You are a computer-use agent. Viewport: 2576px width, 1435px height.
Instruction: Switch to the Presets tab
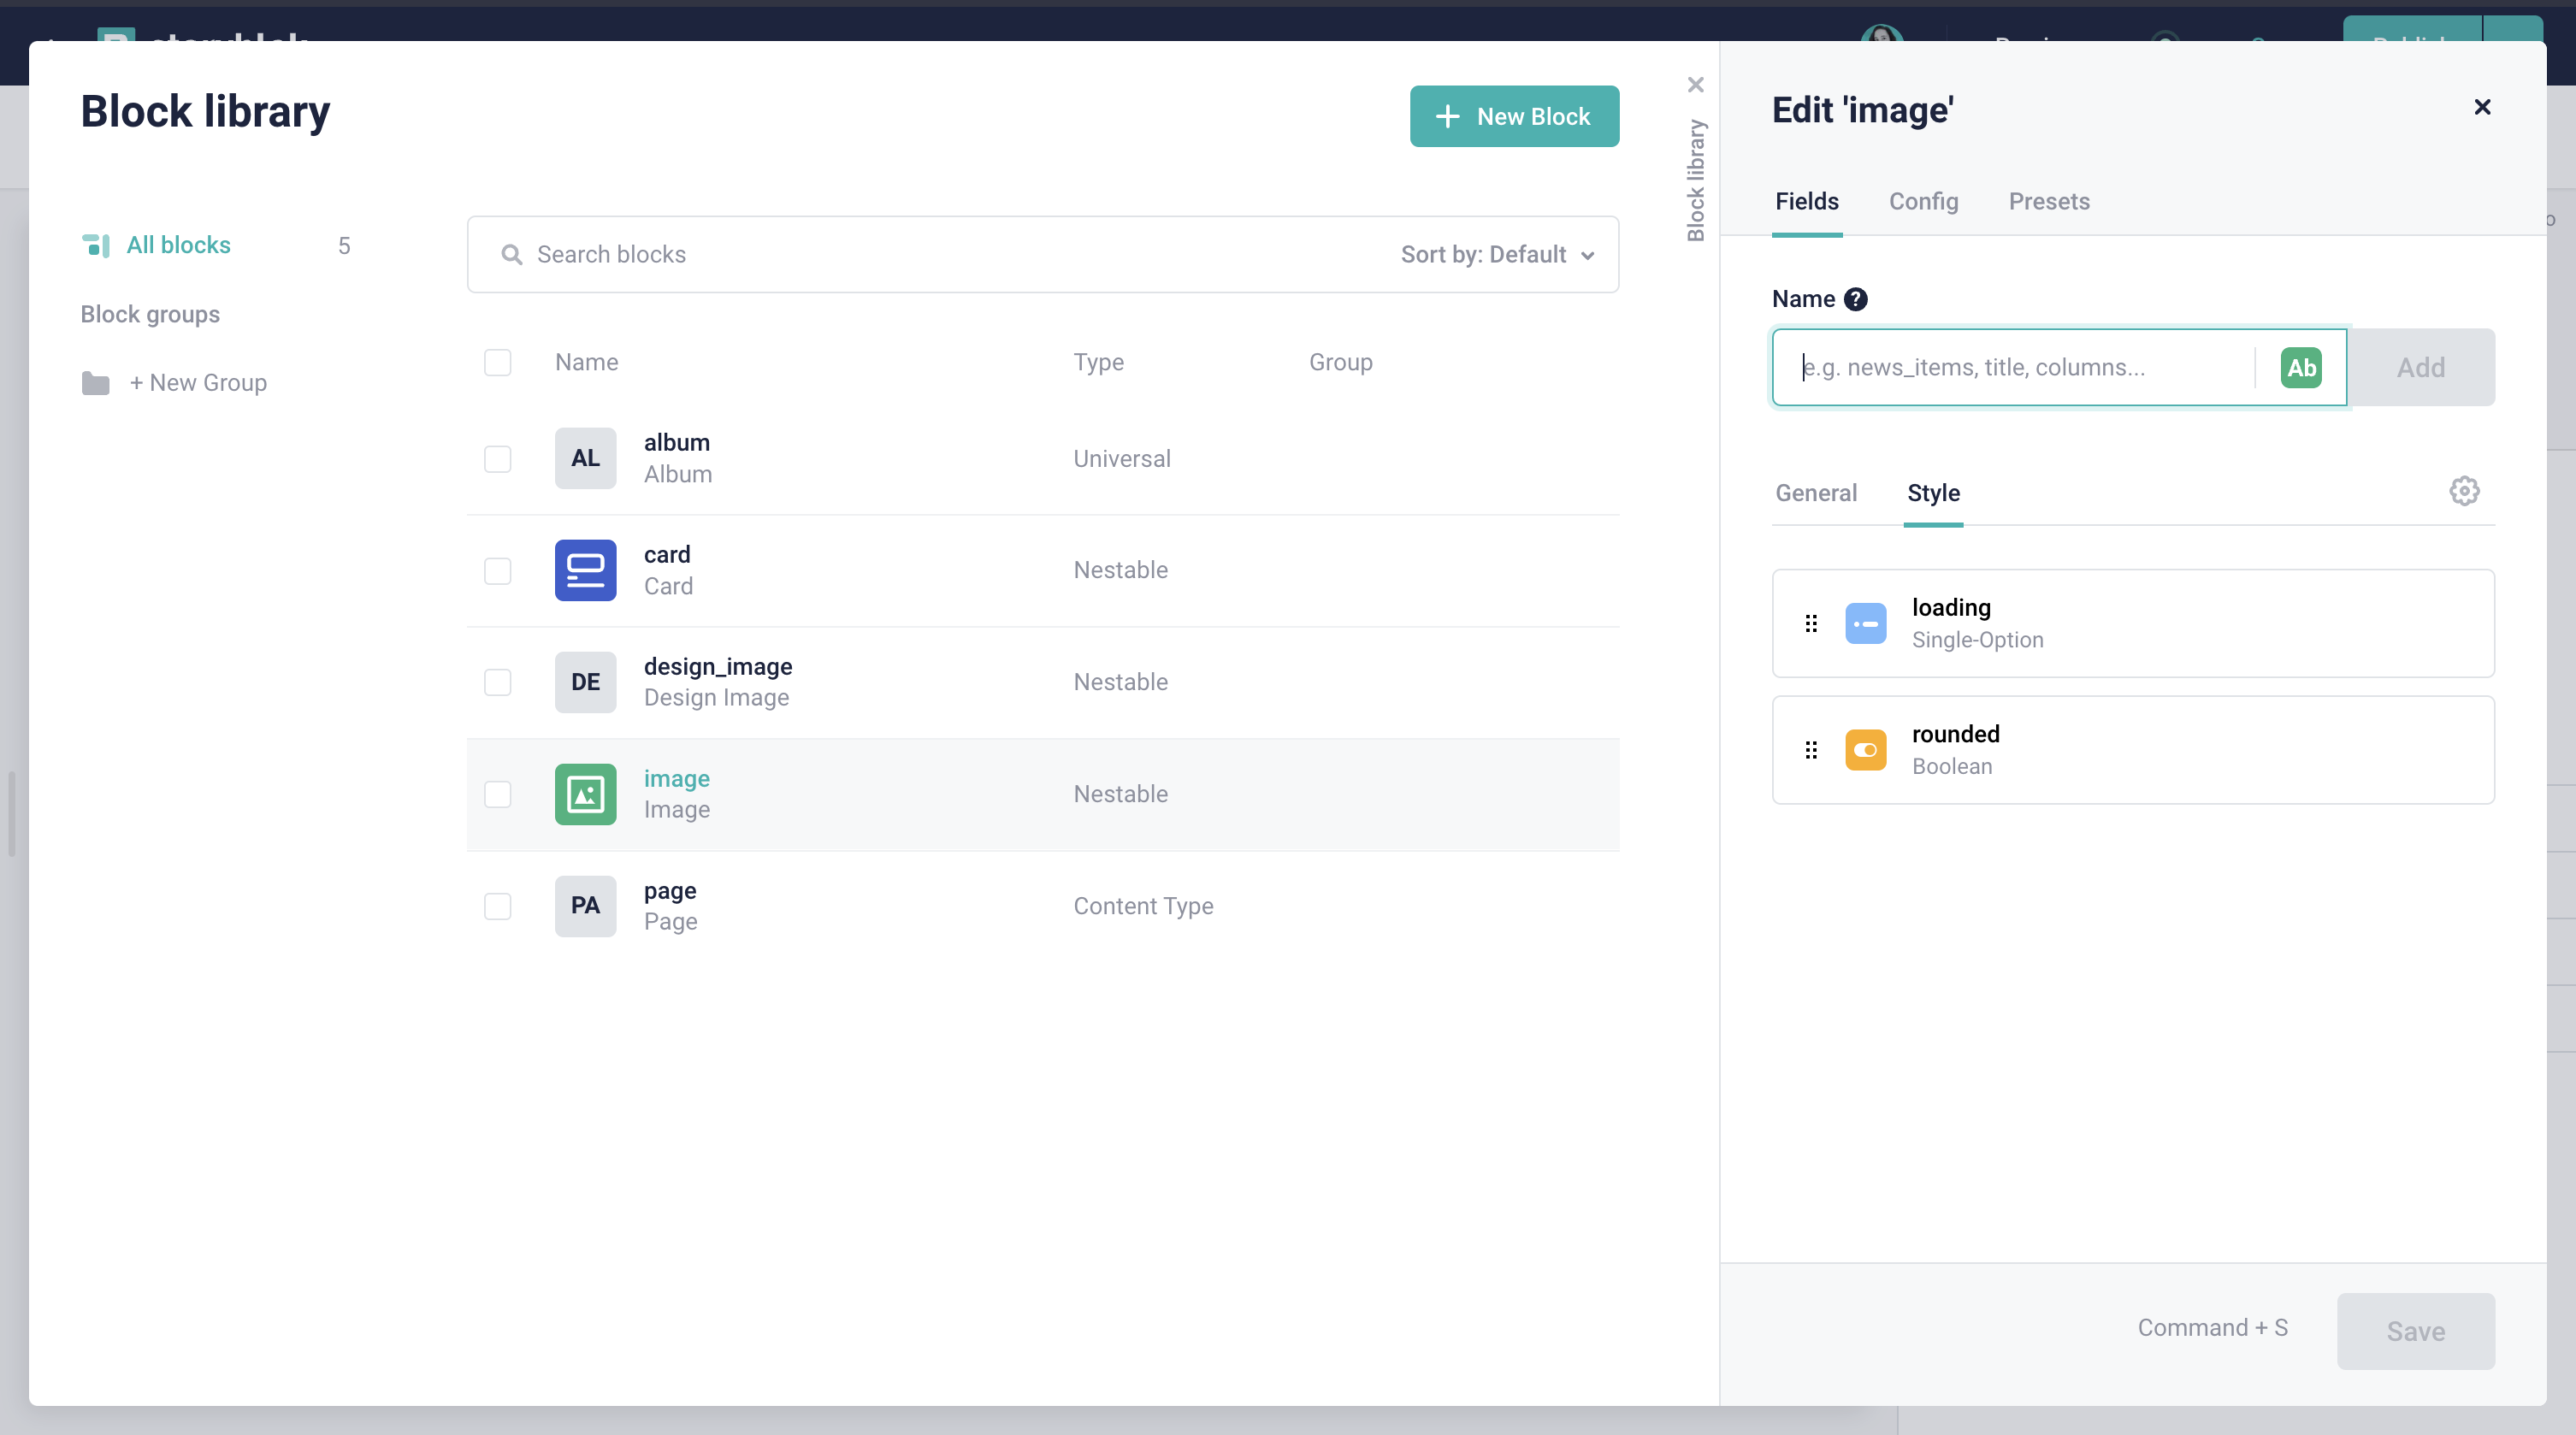click(2049, 201)
